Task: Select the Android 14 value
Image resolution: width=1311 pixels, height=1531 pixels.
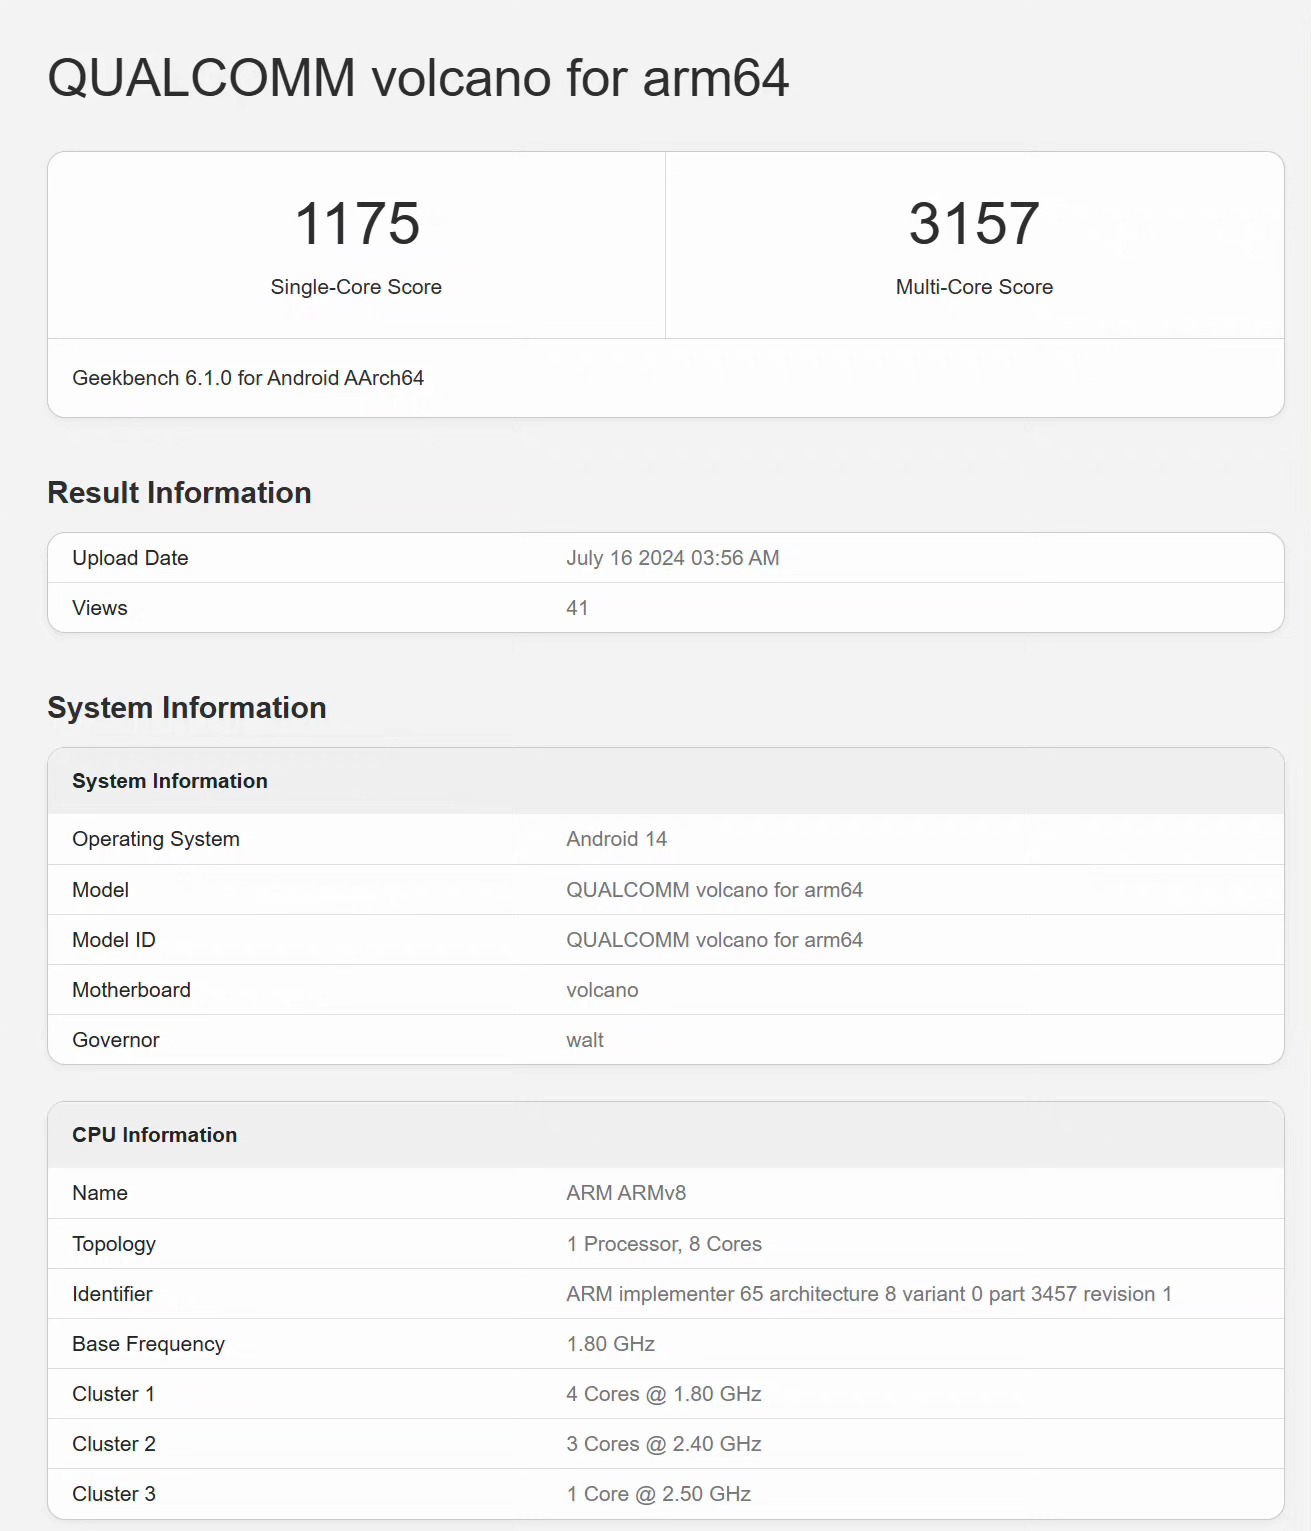Action: [617, 839]
